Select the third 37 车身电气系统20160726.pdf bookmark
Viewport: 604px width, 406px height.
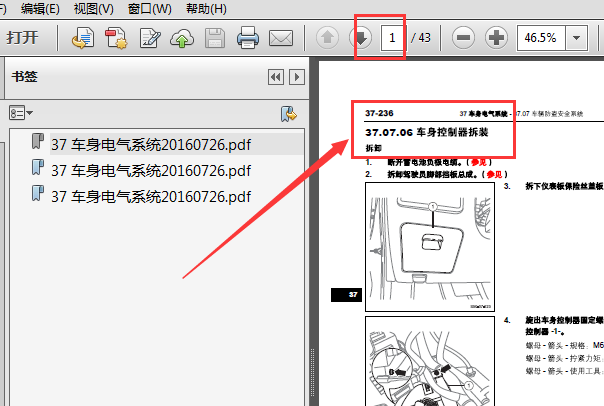(x=151, y=196)
